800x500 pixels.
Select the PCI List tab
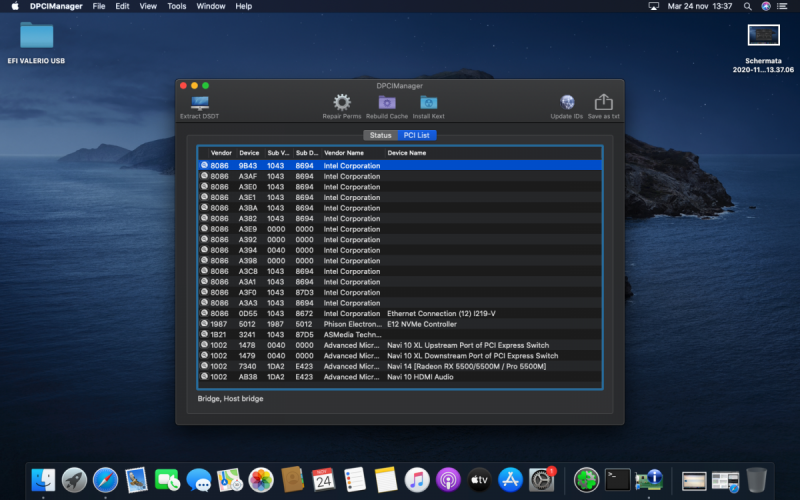tap(417, 135)
